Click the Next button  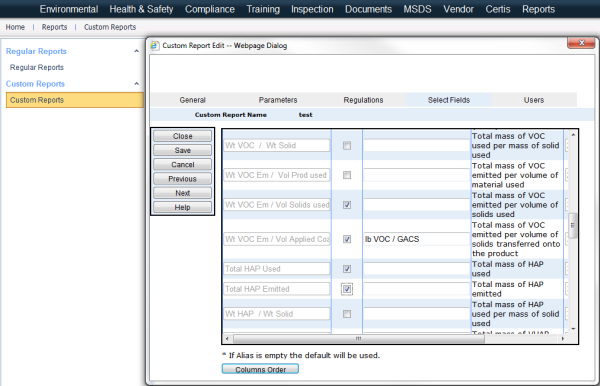(x=183, y=193)
